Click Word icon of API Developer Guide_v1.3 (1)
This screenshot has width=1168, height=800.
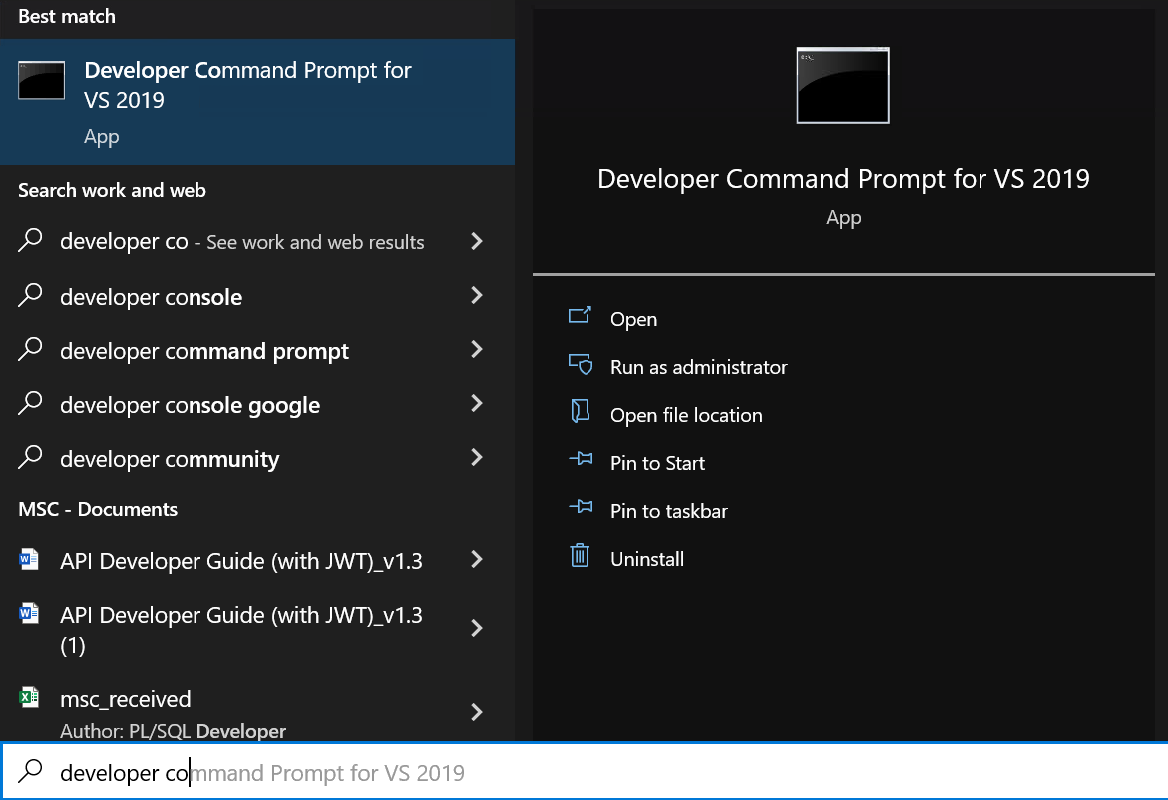click(29, 613)
